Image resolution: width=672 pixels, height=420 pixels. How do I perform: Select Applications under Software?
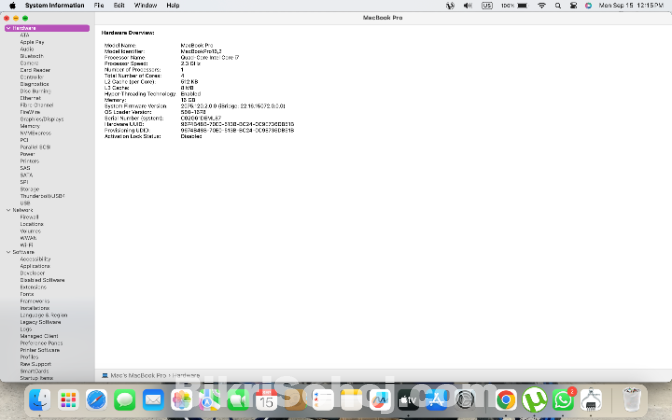(35, 266)
